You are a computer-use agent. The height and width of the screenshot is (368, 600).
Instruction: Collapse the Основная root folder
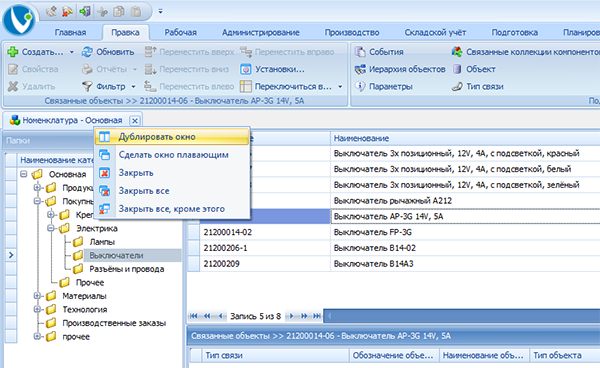24,174
